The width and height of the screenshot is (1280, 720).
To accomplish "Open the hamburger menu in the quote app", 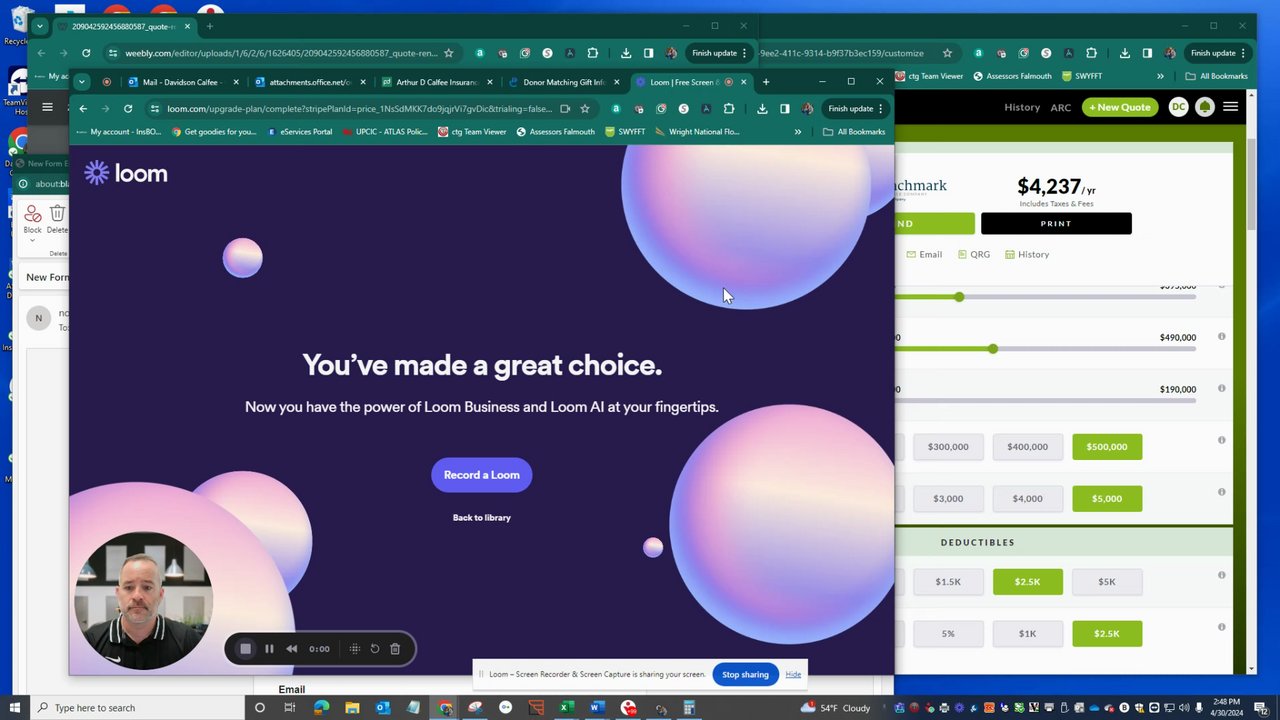I will point(1231,107).
